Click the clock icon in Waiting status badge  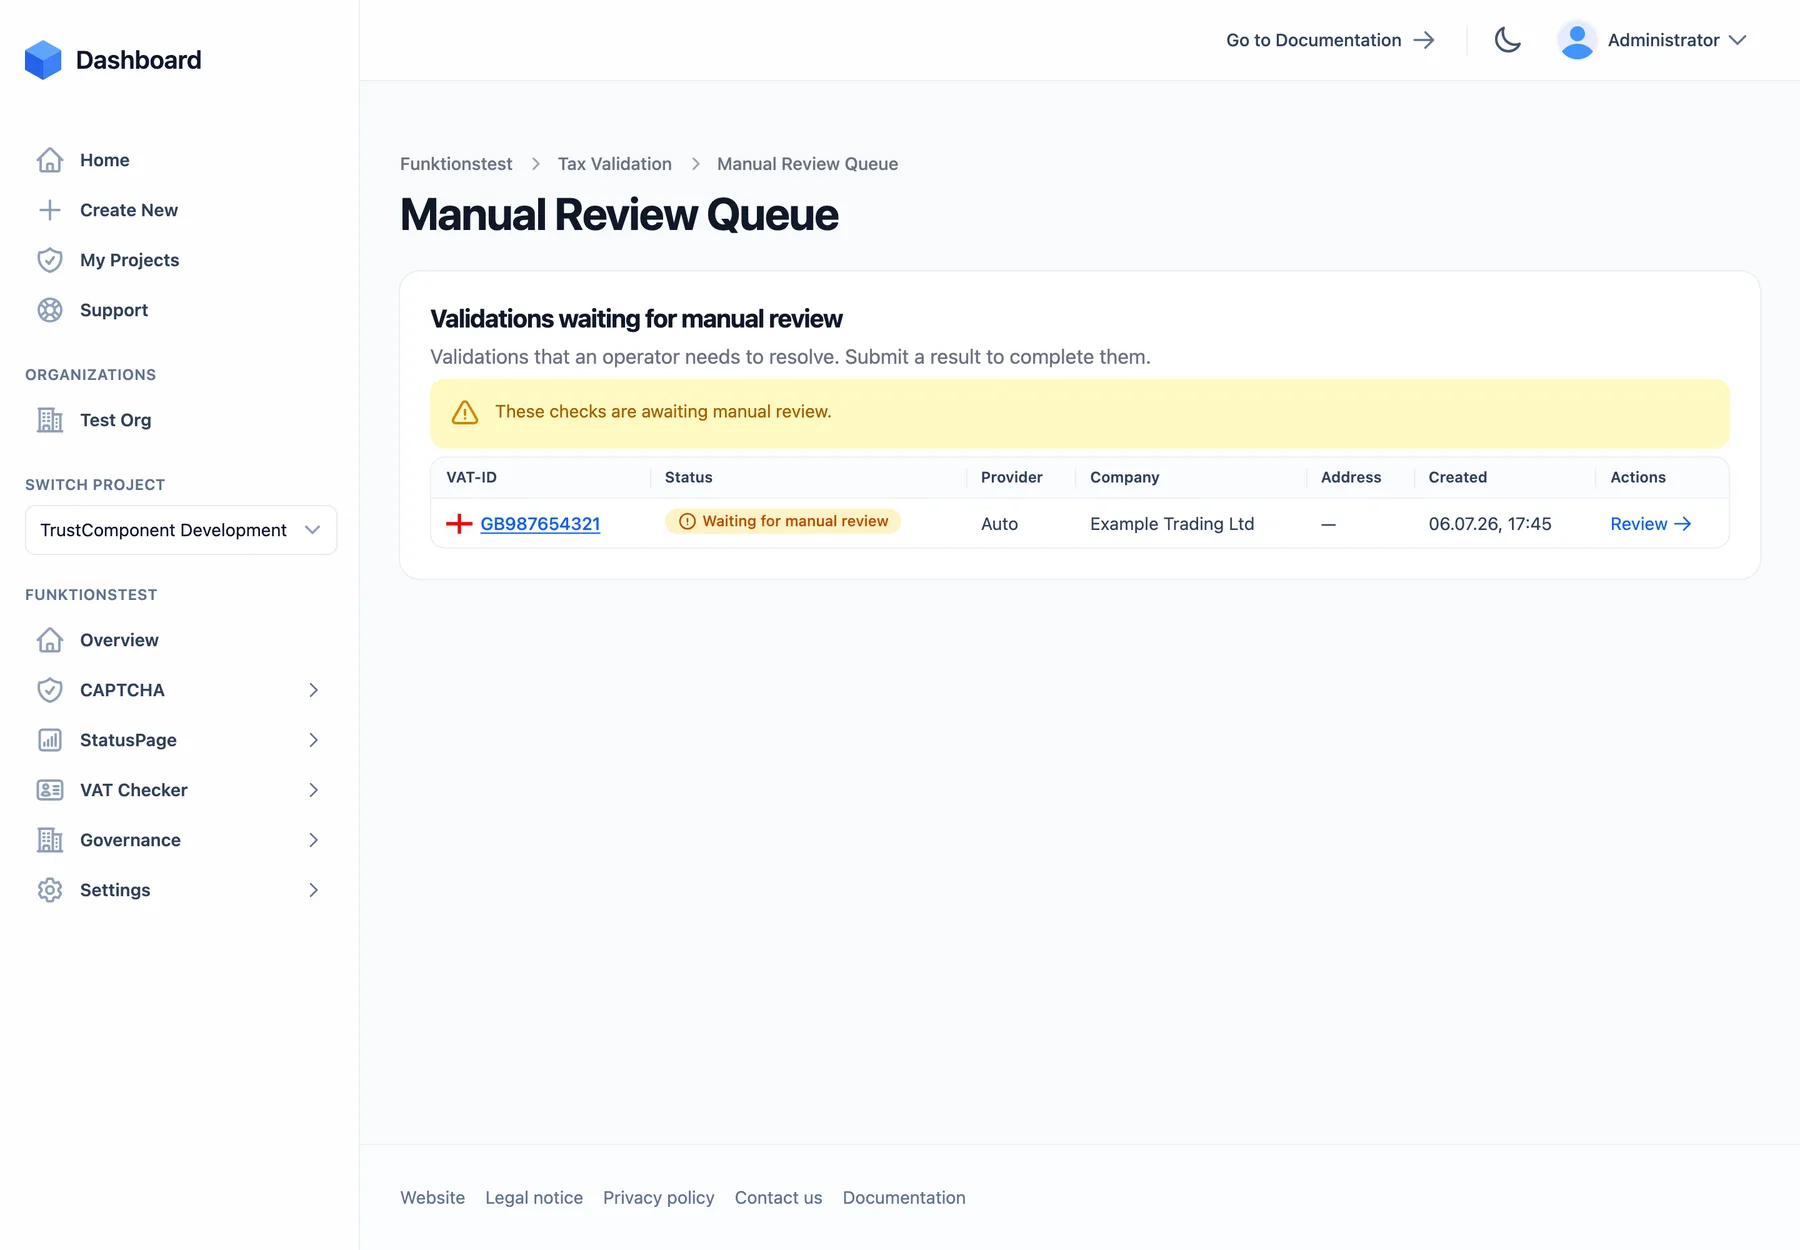pos(687,521)
